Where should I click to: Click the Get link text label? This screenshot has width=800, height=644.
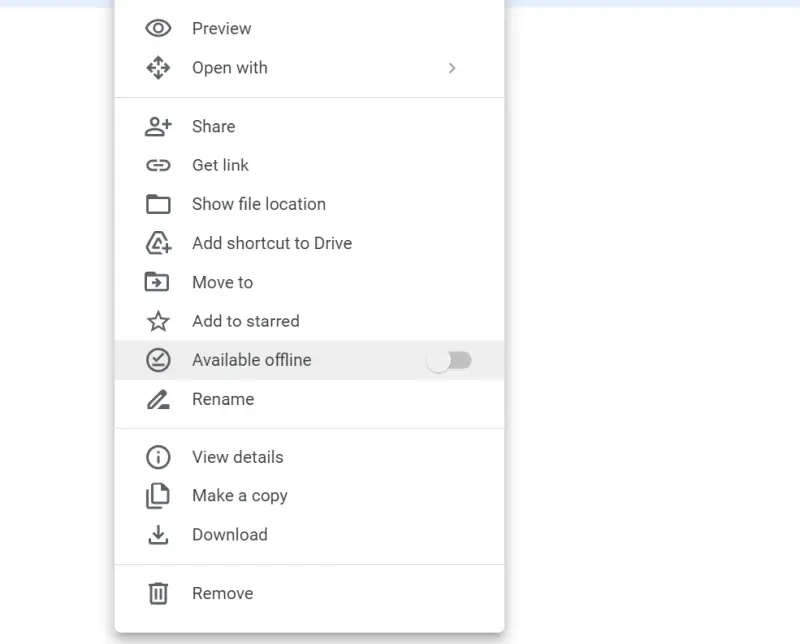[x=220, y=166]
